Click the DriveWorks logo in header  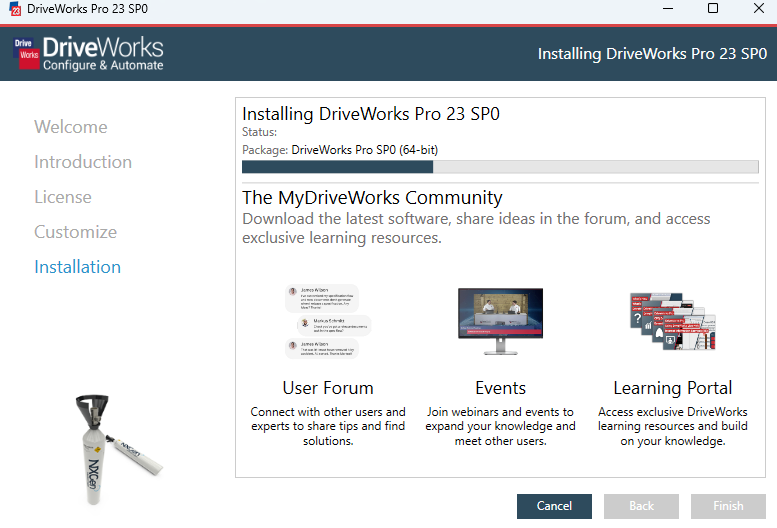tap(89, 53)
